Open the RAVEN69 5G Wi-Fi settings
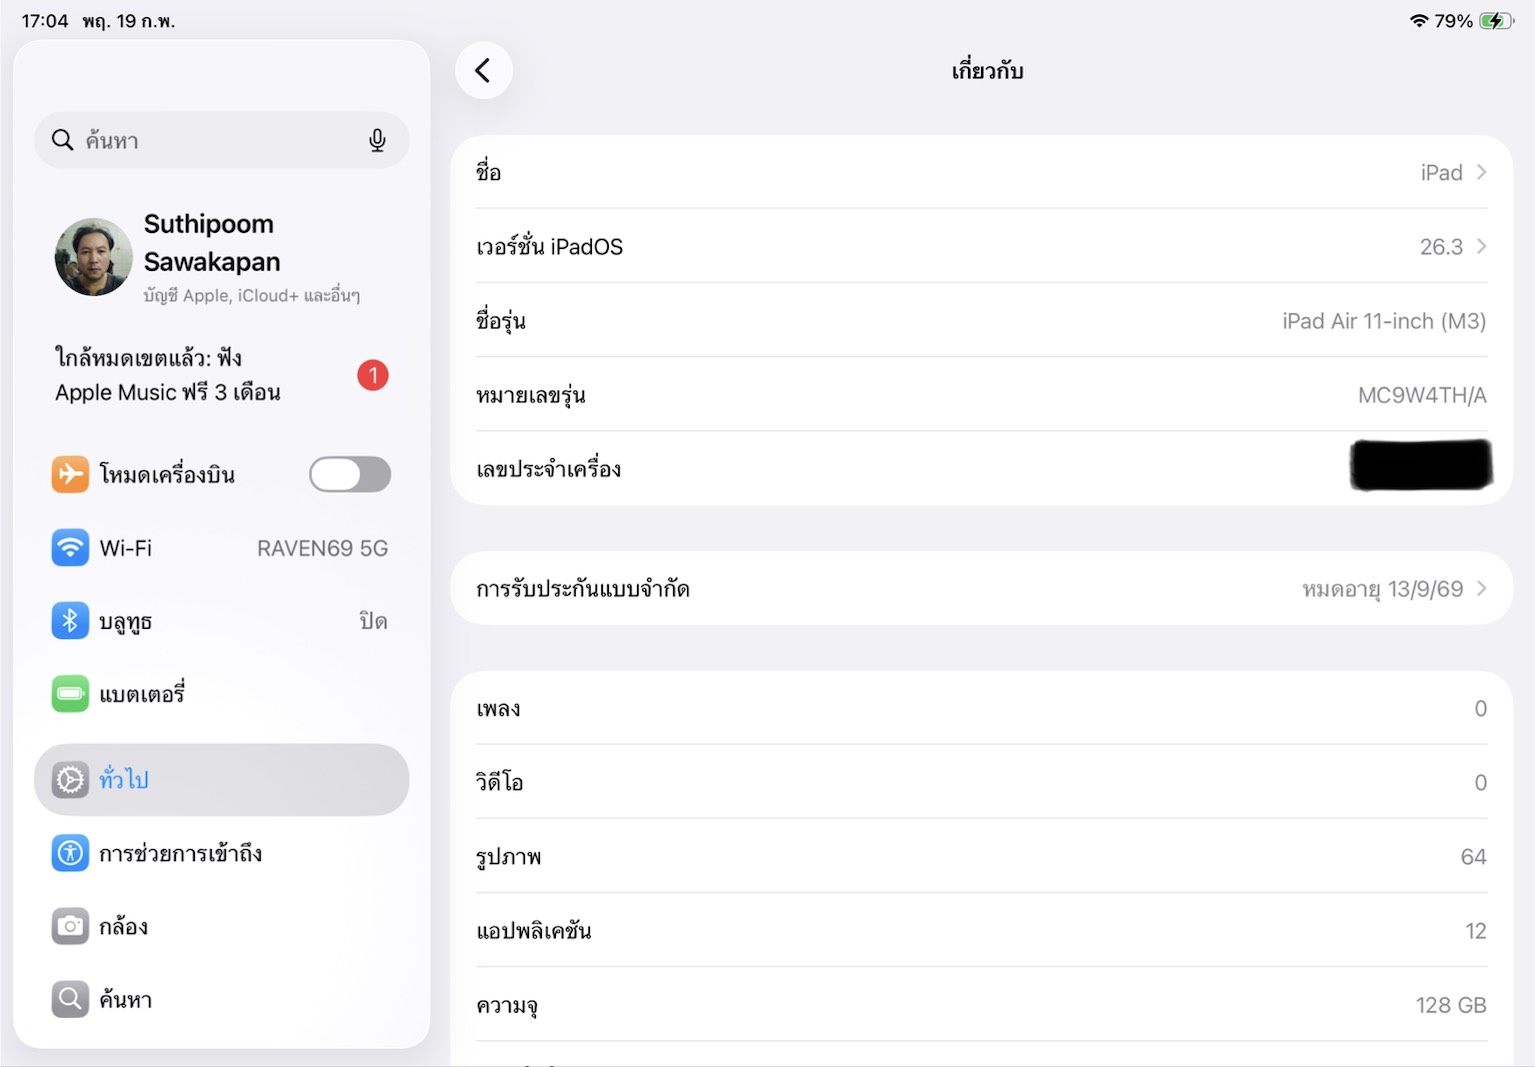 click(322, 548)
